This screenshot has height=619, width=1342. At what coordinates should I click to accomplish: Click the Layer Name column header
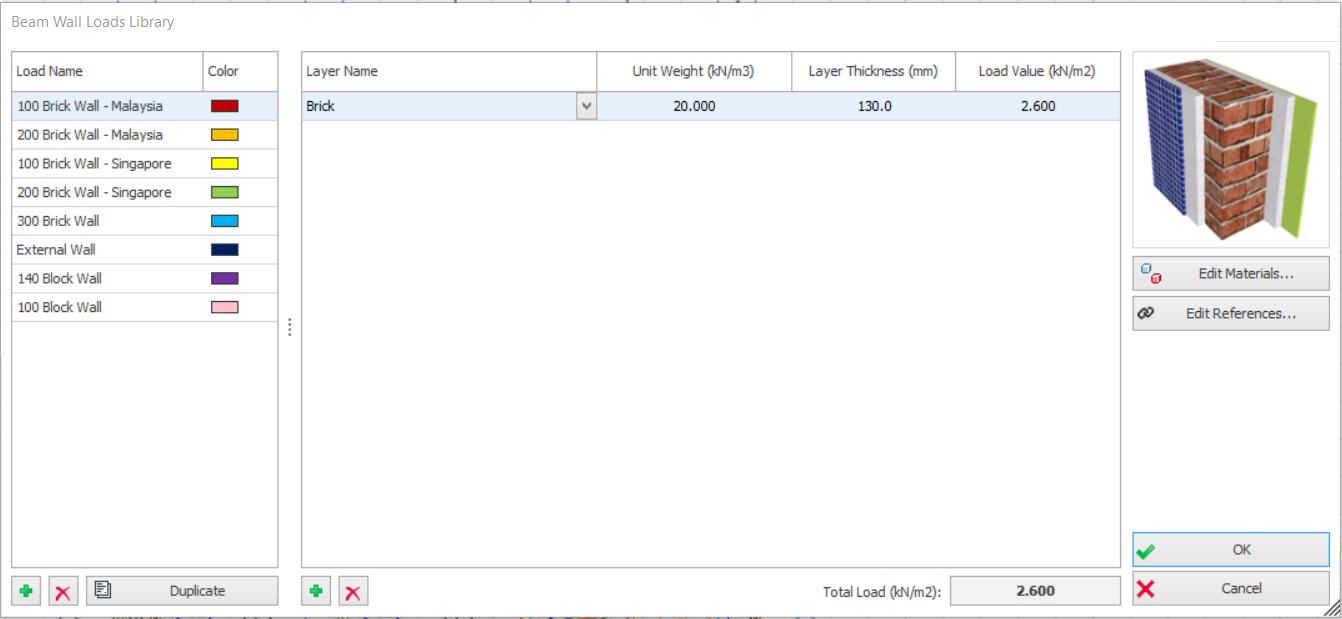coord(449,72)
